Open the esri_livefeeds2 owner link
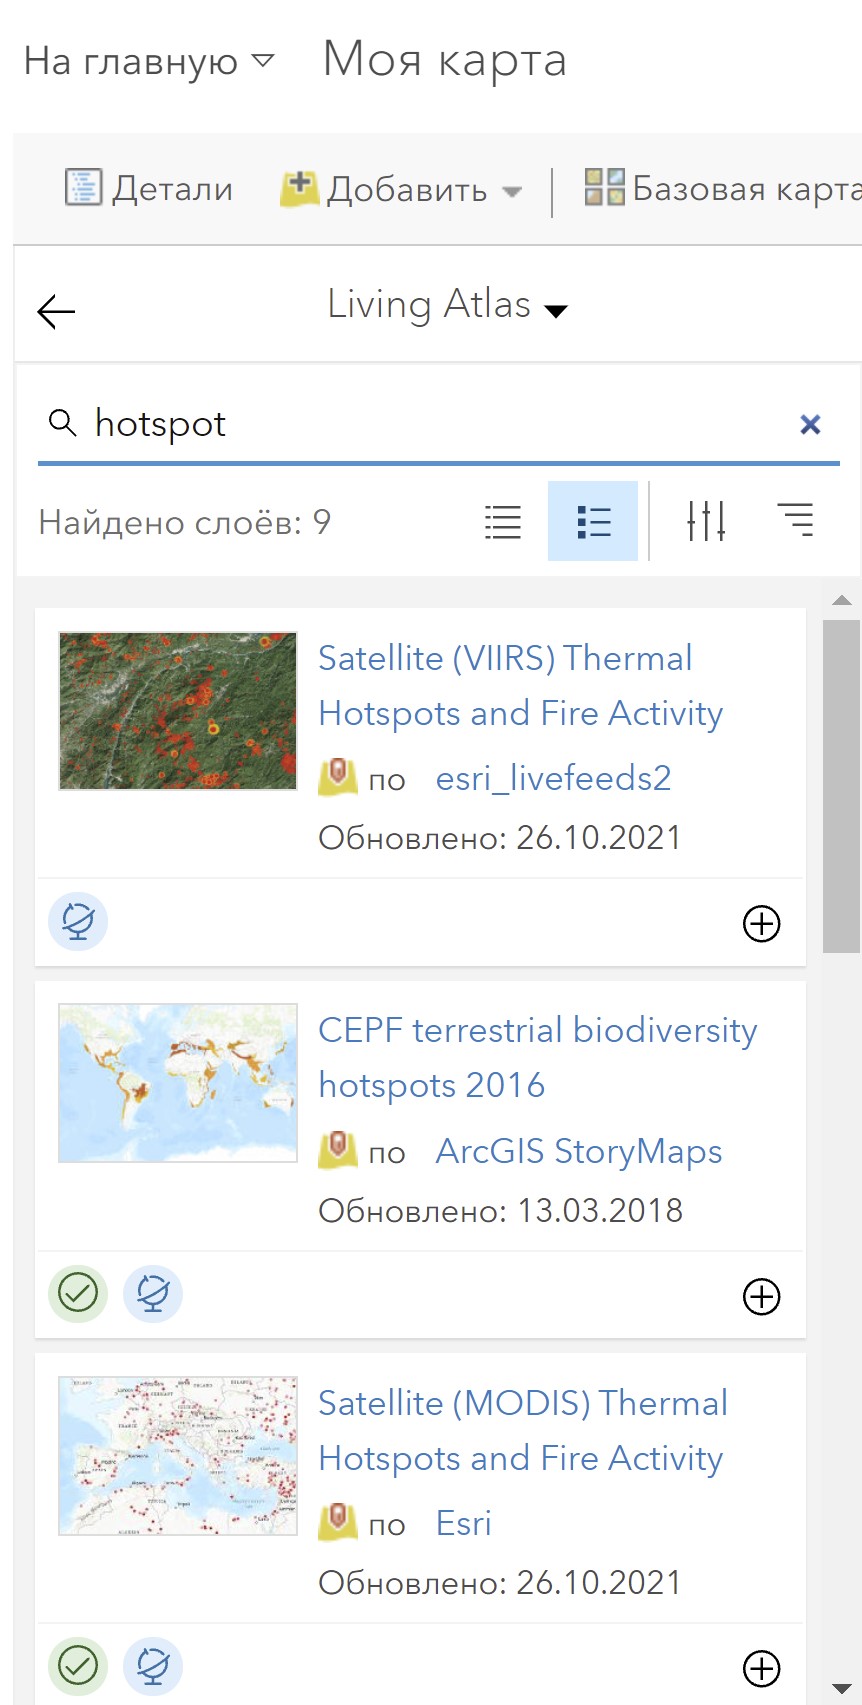This screenshot has width=862, height=1705. tap(553, 778)
